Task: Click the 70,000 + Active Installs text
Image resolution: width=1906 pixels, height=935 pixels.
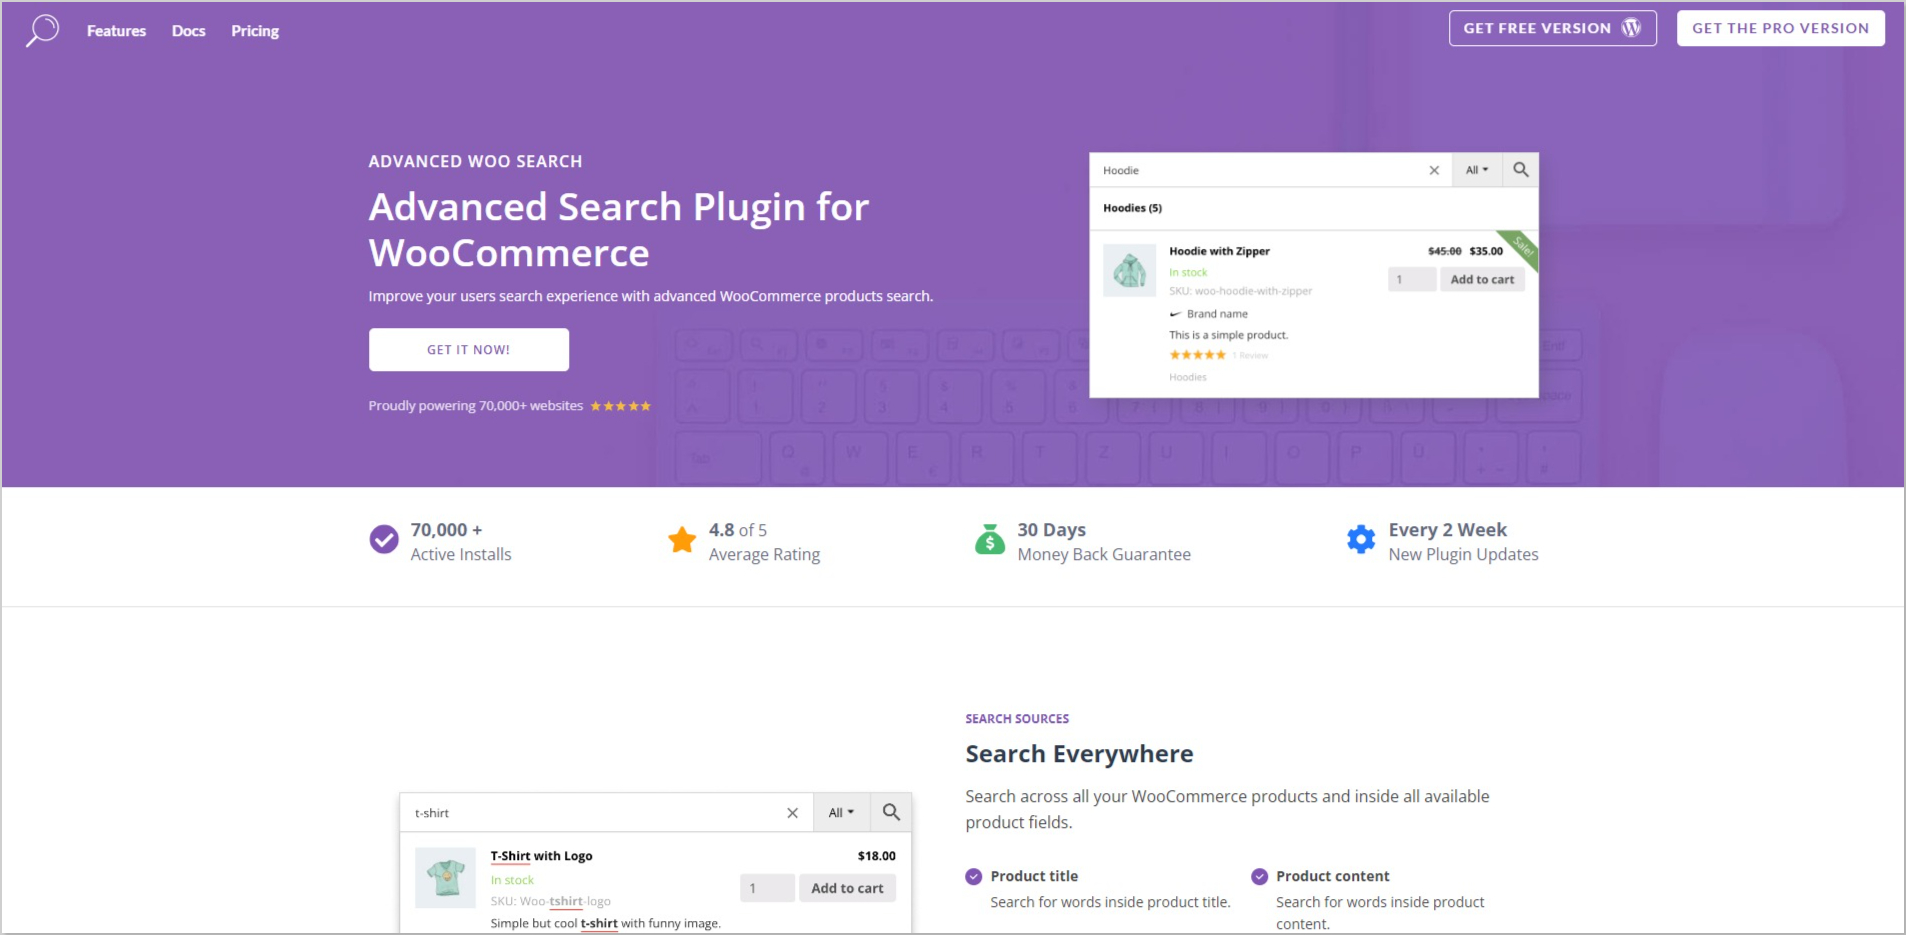Action: pos(461,542)
